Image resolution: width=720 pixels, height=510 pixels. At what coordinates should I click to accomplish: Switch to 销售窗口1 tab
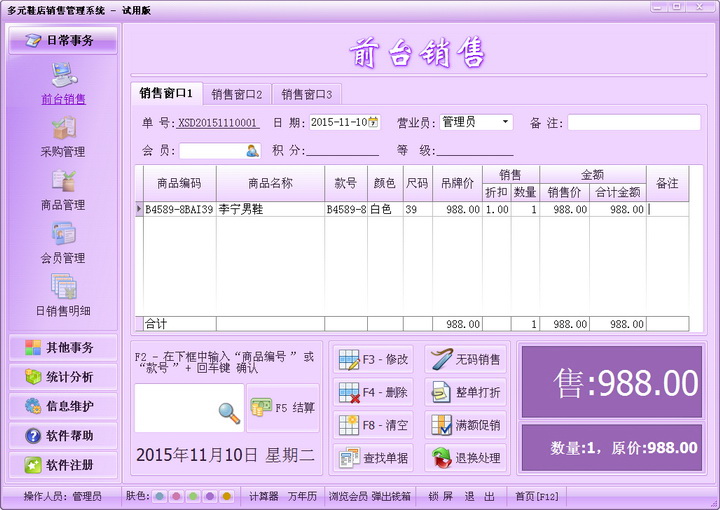[166, 94]
